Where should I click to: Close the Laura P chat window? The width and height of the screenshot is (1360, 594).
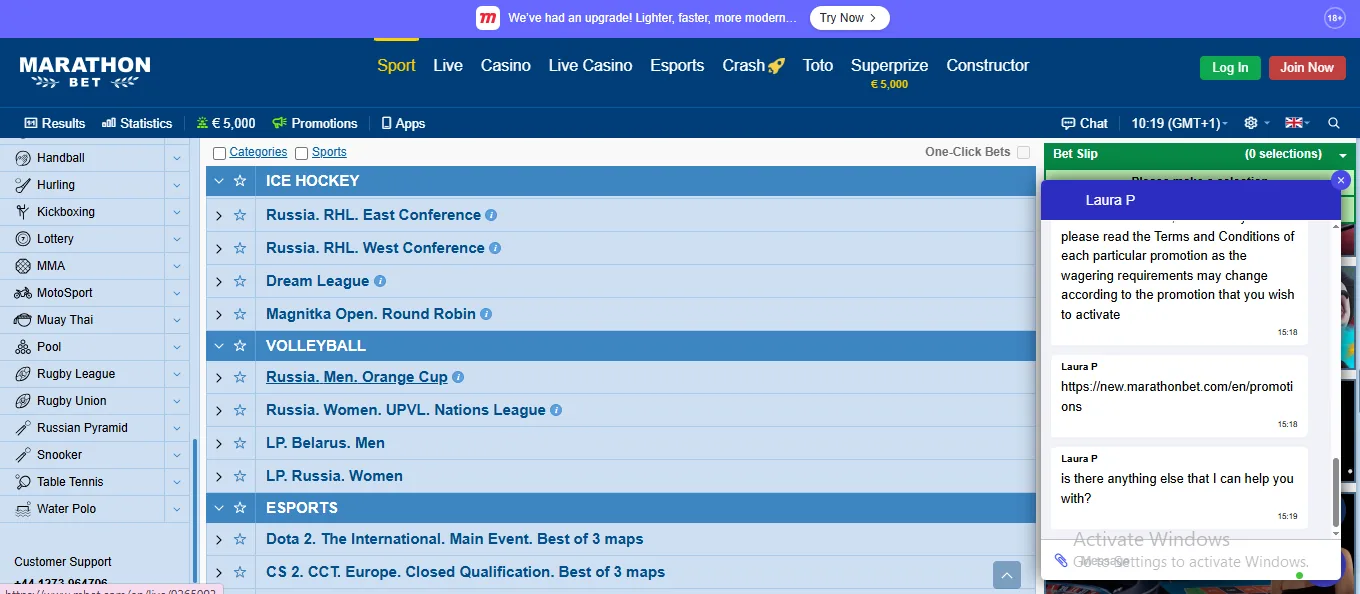click(1341, 180)
